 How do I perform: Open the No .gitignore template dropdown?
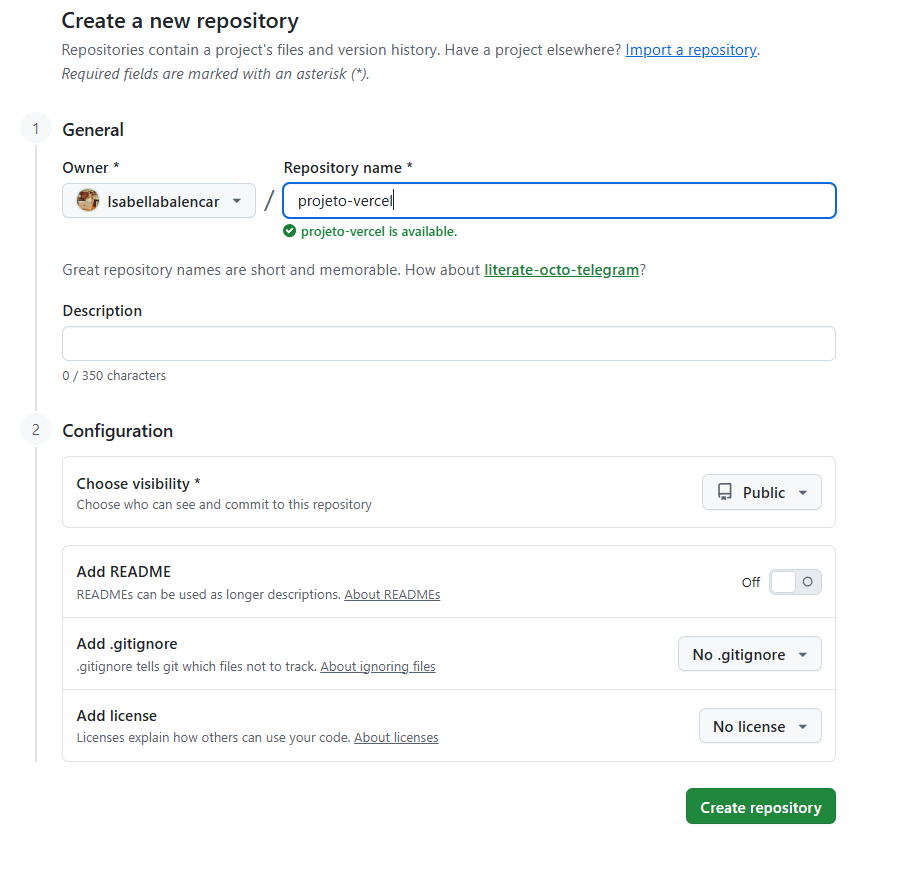(x=749, y=654)
